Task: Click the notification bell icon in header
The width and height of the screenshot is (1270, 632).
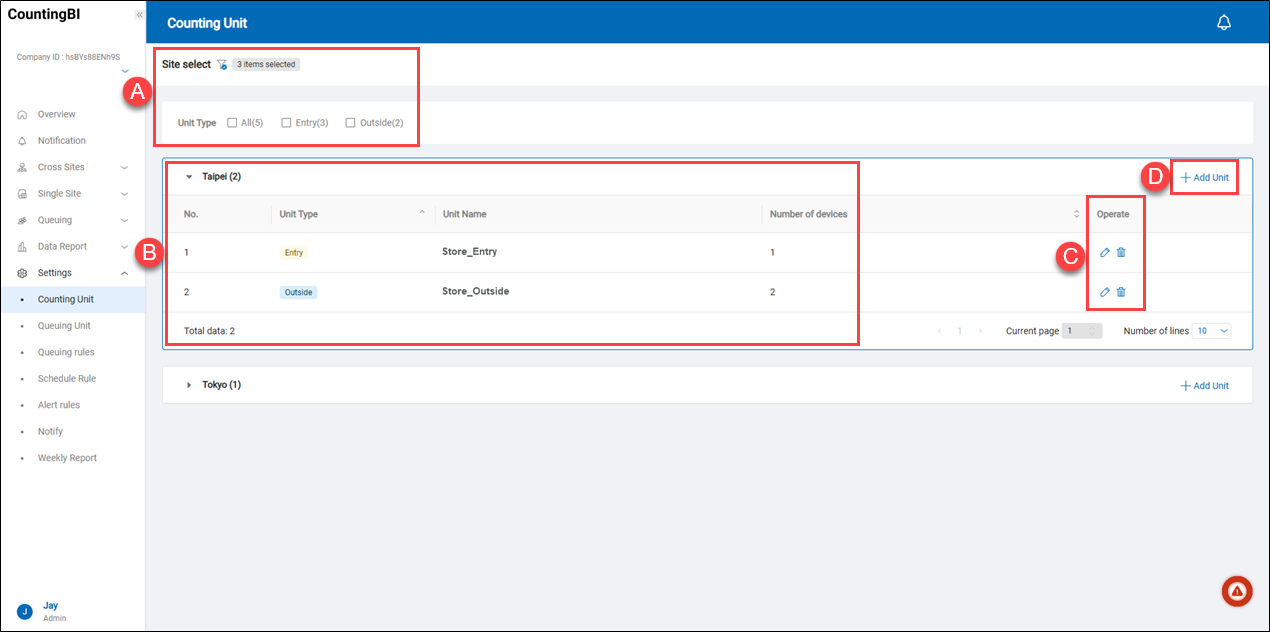Action: click(x=1223, y=23)
